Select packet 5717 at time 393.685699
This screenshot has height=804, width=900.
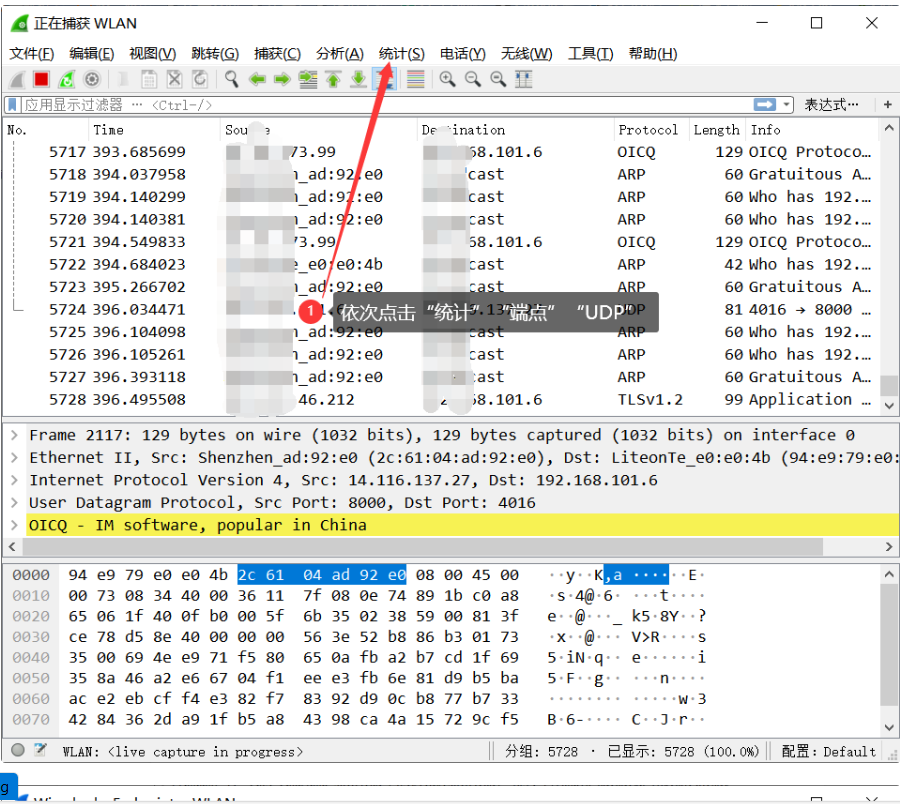pyautogui.click(x=441, y=152)
